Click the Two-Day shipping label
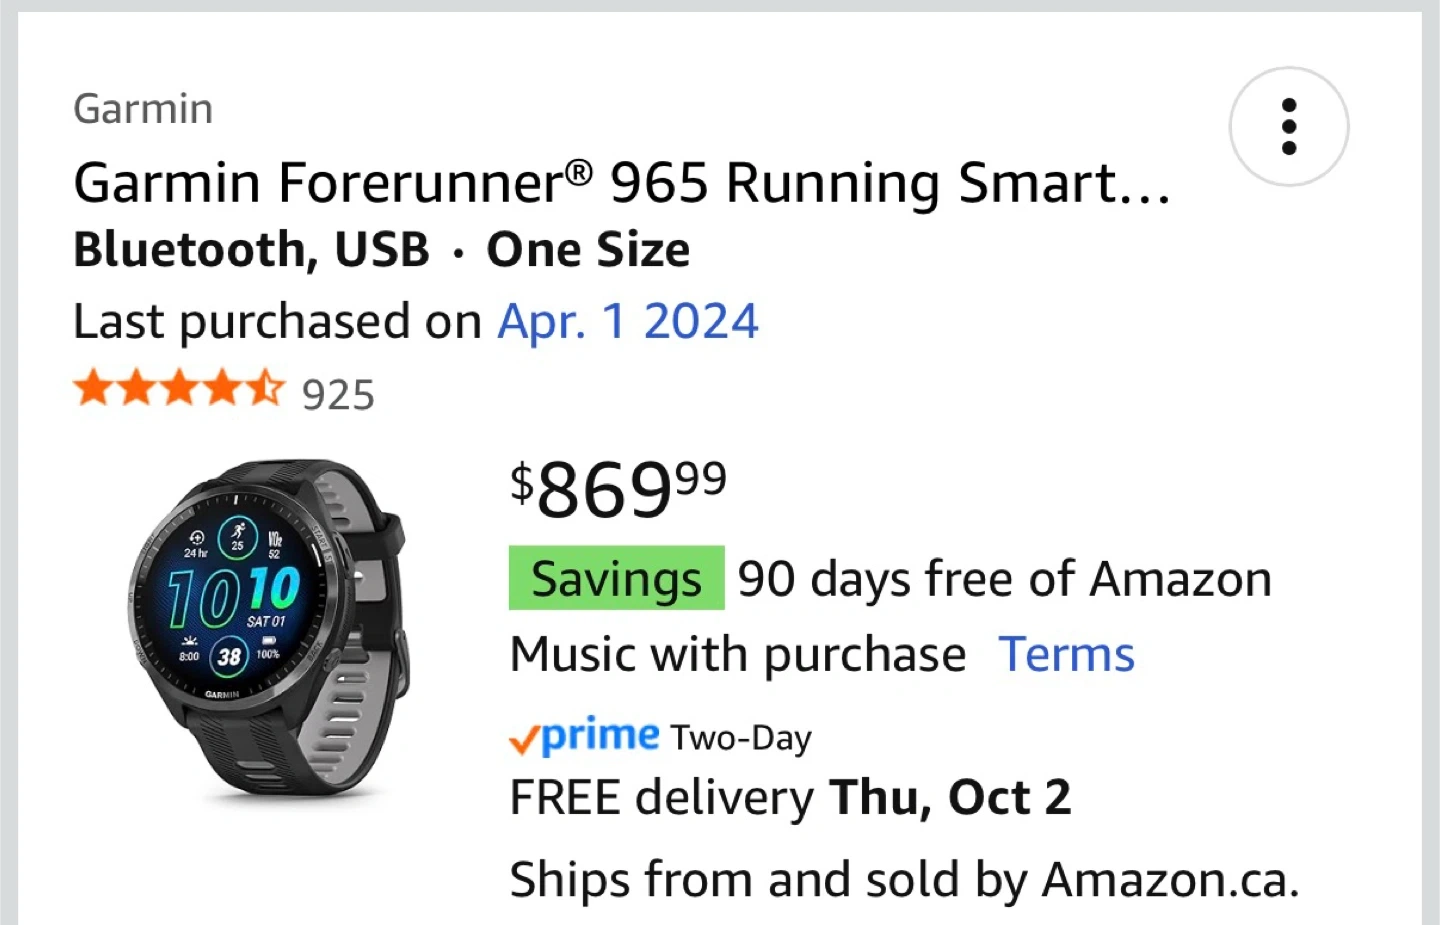 pyautogui.click(x=741, y=738)
